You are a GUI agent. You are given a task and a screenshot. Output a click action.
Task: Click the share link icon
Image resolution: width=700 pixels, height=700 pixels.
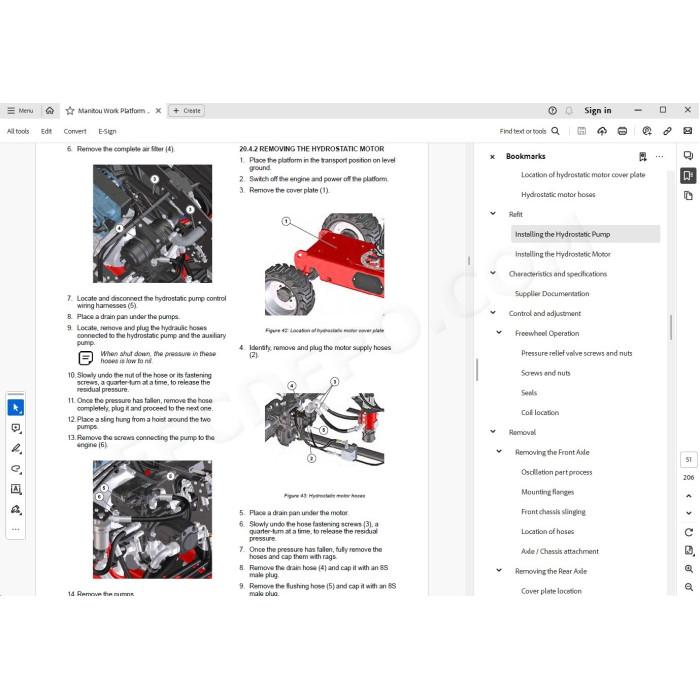[667, 131]
